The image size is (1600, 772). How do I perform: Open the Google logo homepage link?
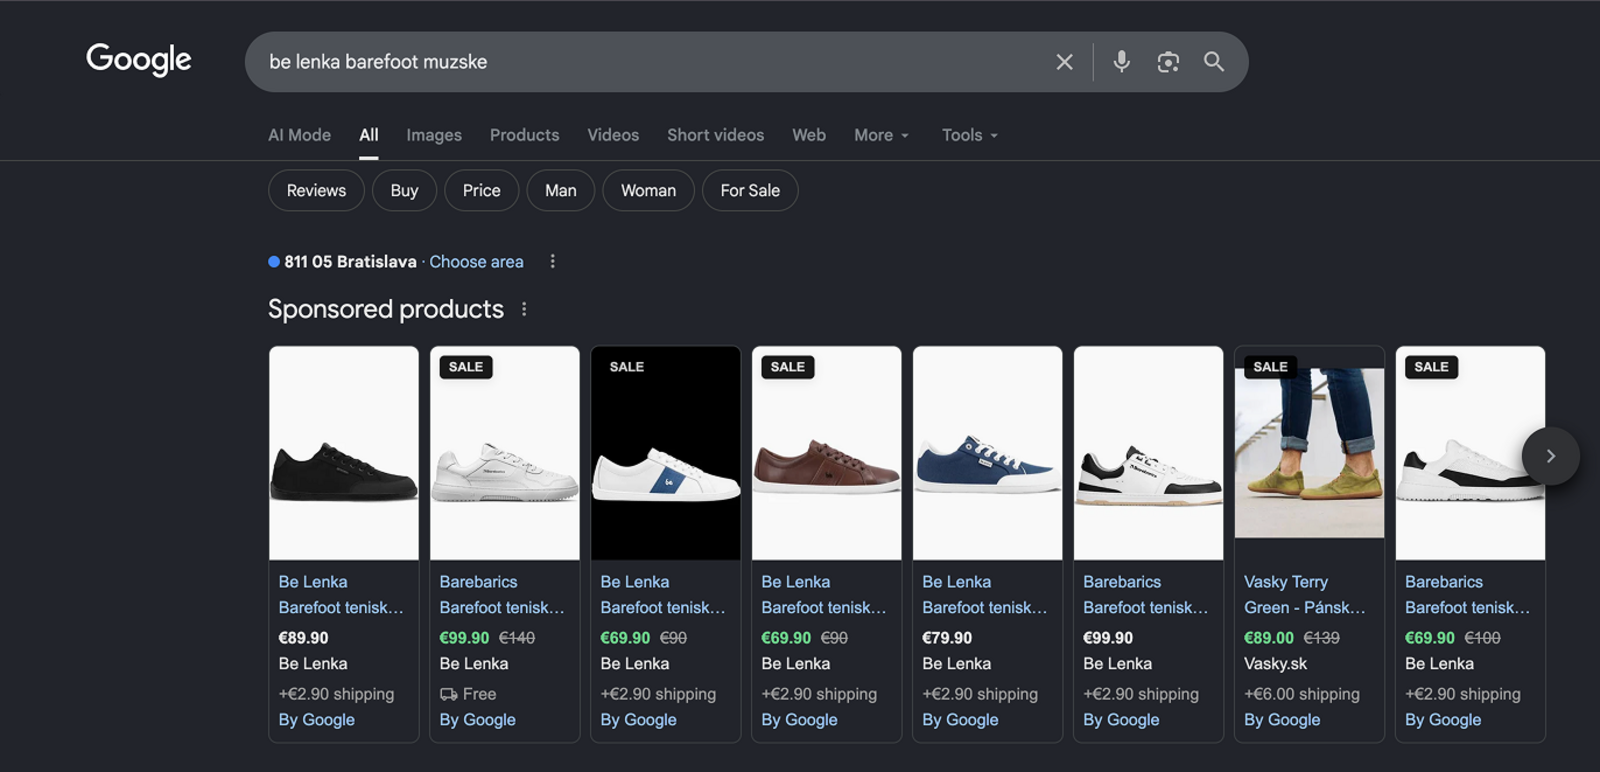click(x=138, y=60)
